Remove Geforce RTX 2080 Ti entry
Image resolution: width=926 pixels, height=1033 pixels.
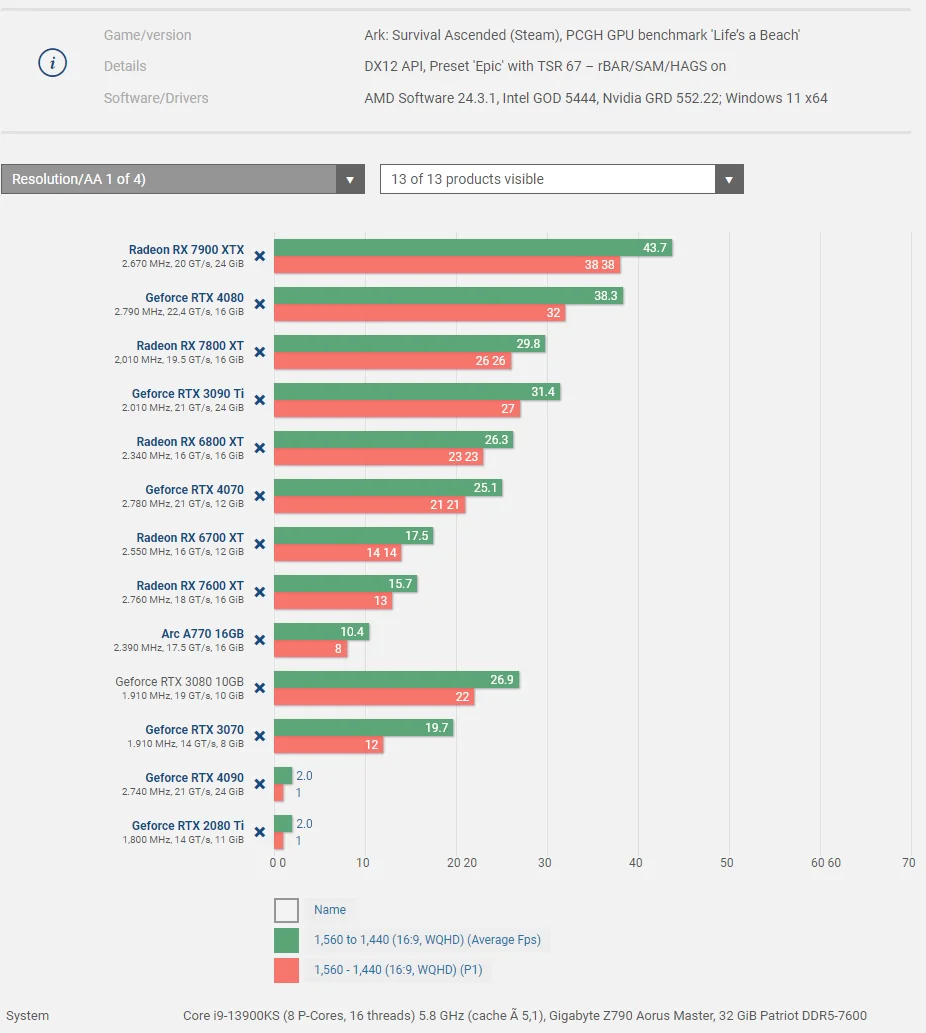(x=260, y=833)
